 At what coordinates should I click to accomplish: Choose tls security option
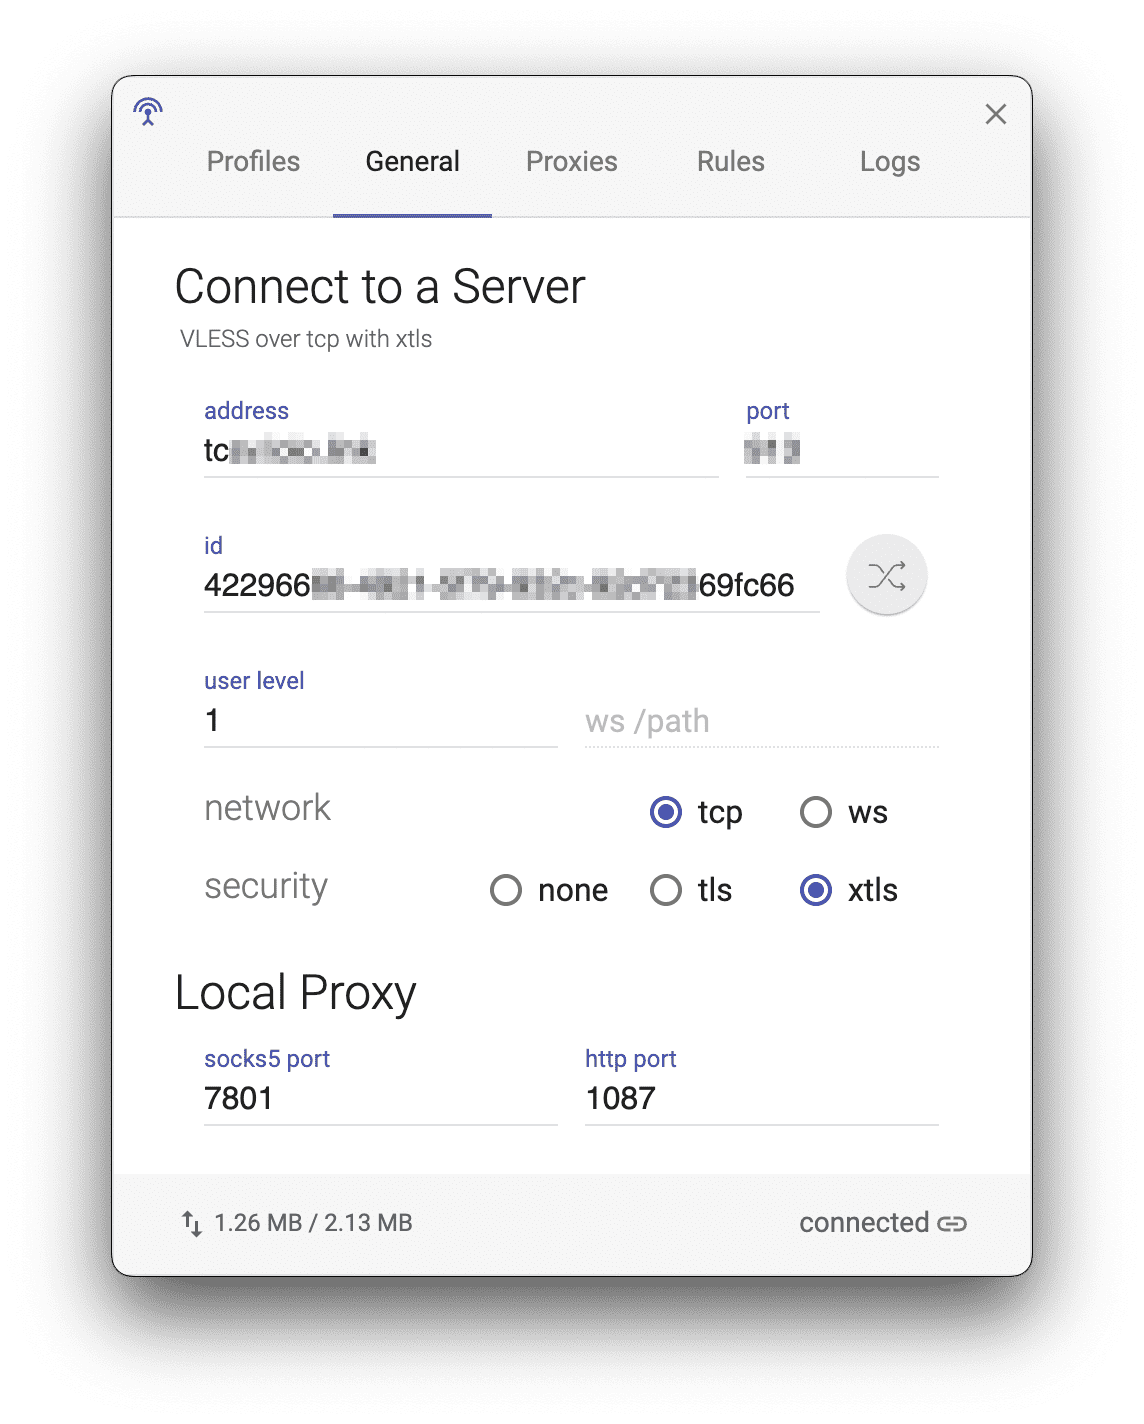[x=666, y=890]
